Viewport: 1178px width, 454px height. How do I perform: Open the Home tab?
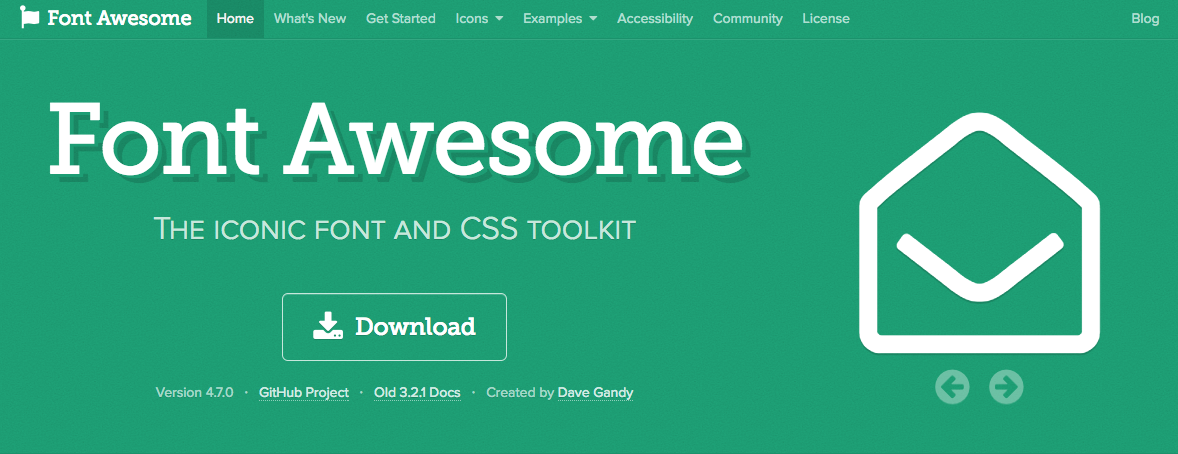click(235, 19)
